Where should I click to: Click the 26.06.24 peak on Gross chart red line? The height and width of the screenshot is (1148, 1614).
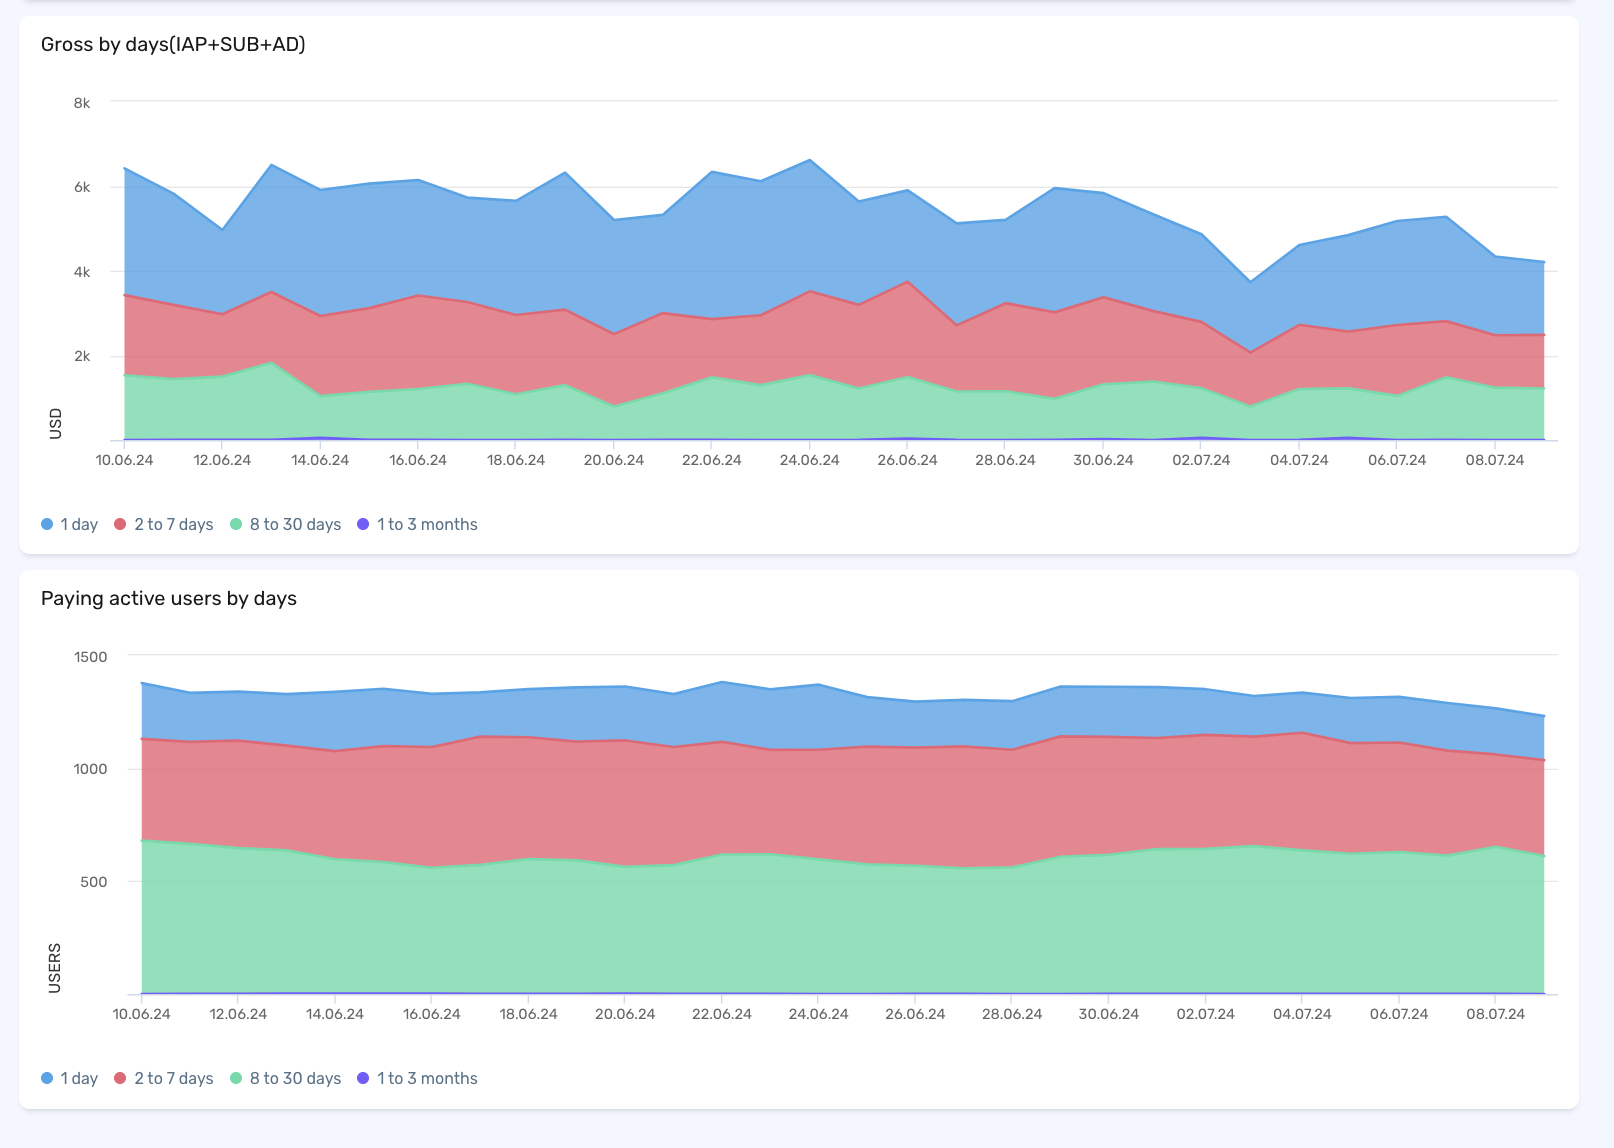point(907,282)
